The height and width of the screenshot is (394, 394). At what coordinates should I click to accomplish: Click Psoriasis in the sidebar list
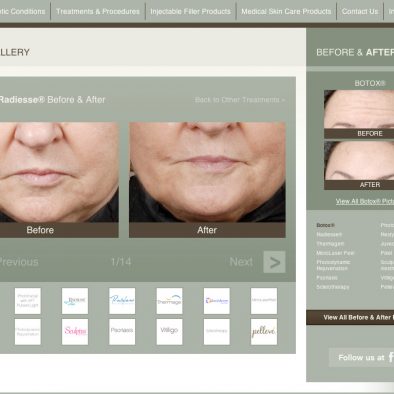tap(327, 278)
